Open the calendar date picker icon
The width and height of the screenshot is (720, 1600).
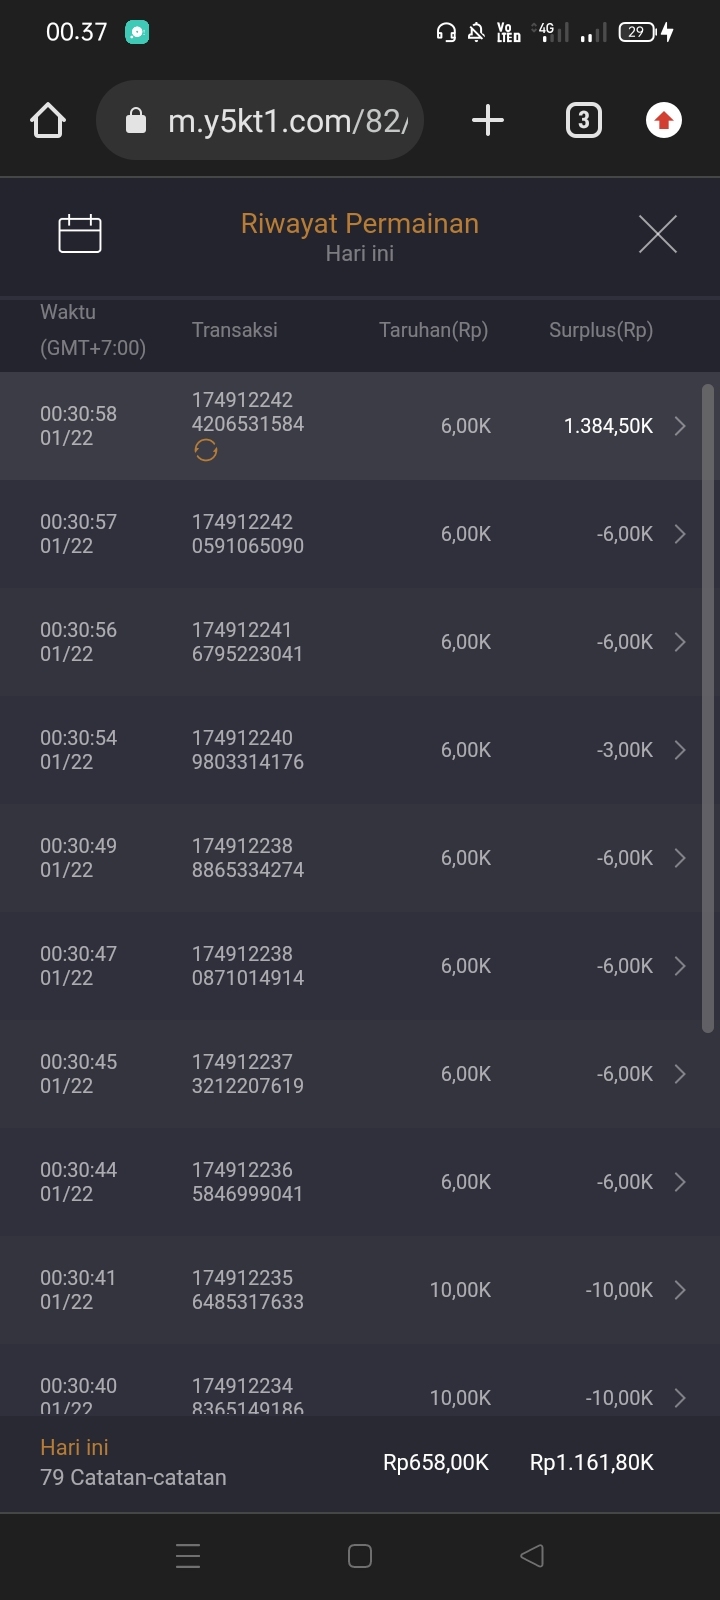tap(80, 234)
